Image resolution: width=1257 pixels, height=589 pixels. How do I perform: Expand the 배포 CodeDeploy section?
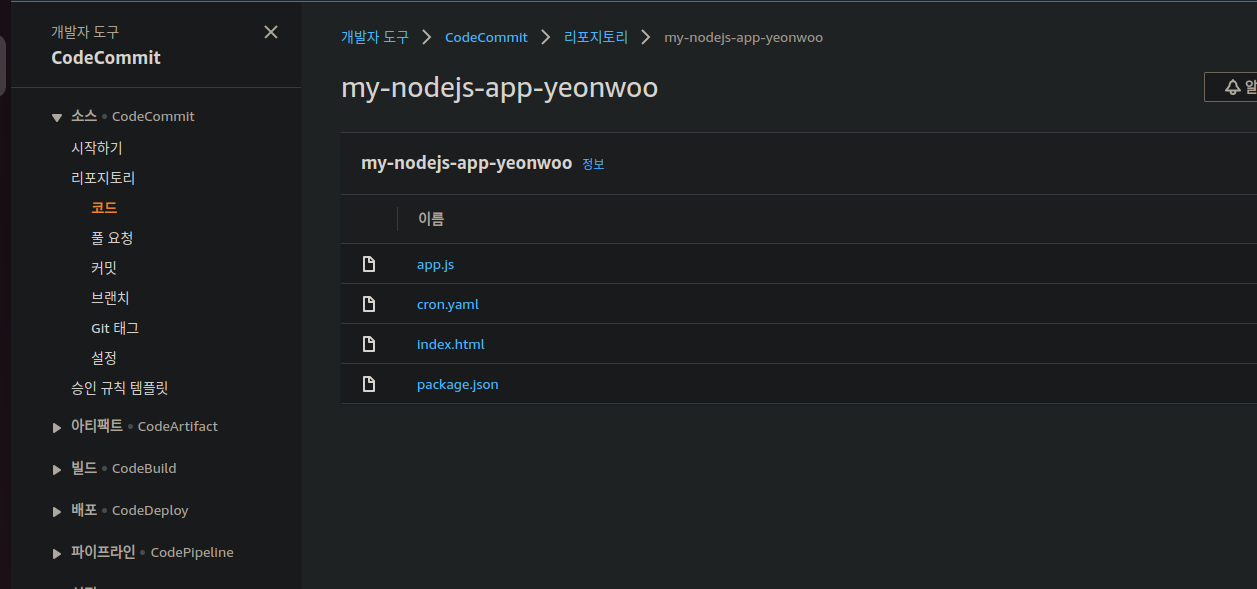(57, 511)
